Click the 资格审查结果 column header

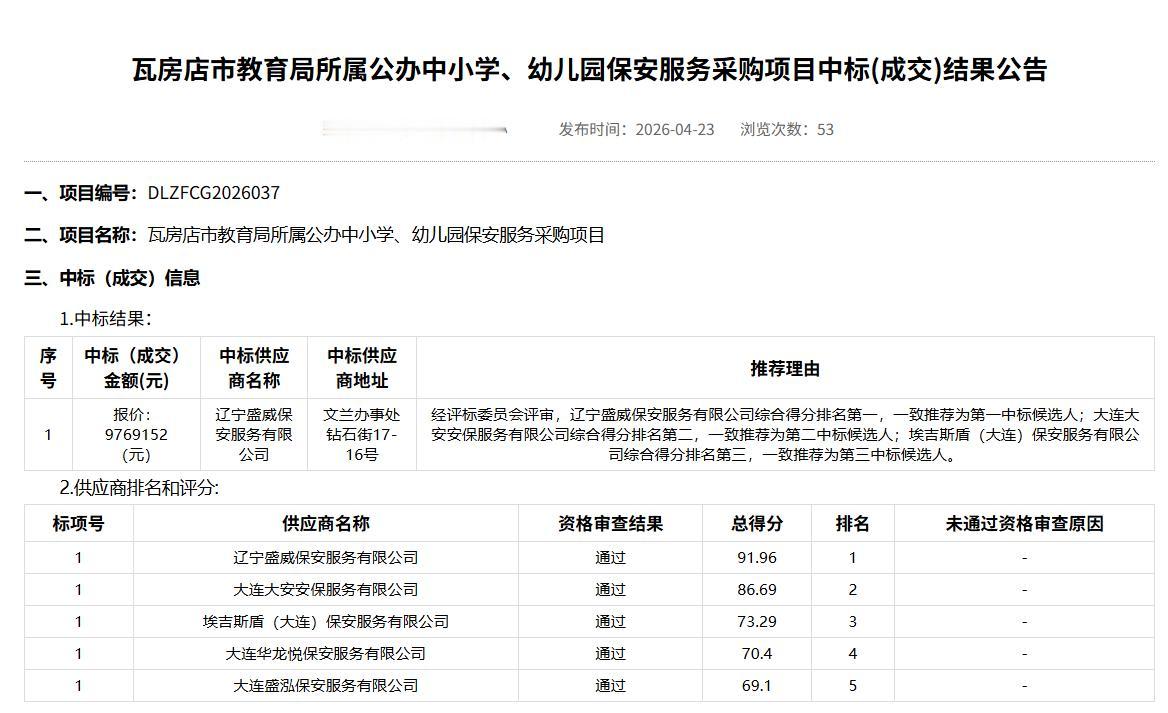point(610,523)
